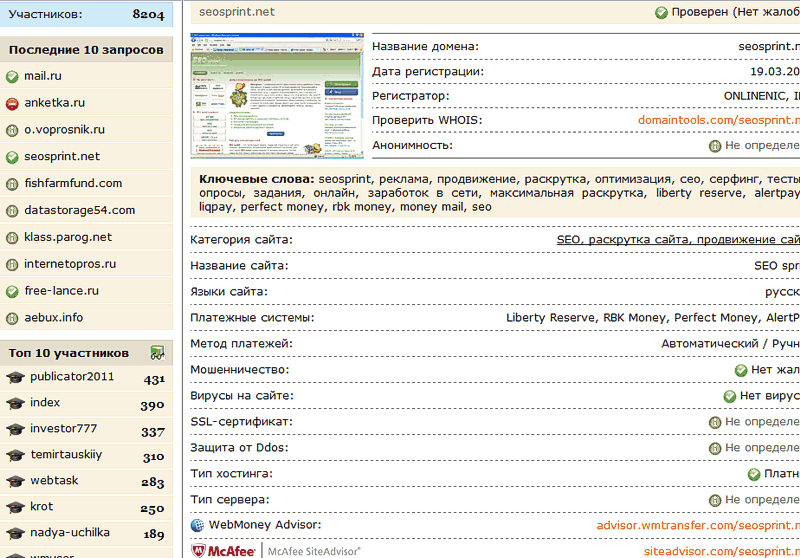Open anketka.ru from recent requests

[55, 103]
